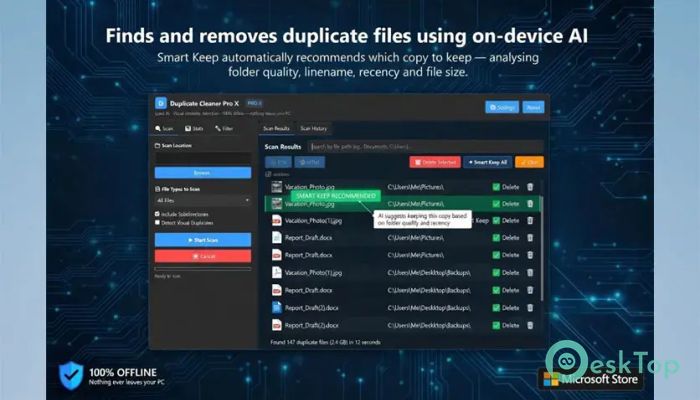The width and height of the screenshot is (700, 400).
Task: Click blue document icon of Report_Draft(2).docx
Action: coord(277,308)
